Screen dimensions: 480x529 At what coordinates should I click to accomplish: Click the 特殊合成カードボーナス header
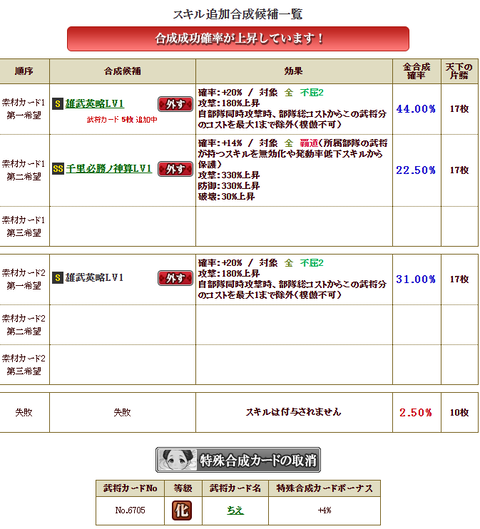(324, 488)
